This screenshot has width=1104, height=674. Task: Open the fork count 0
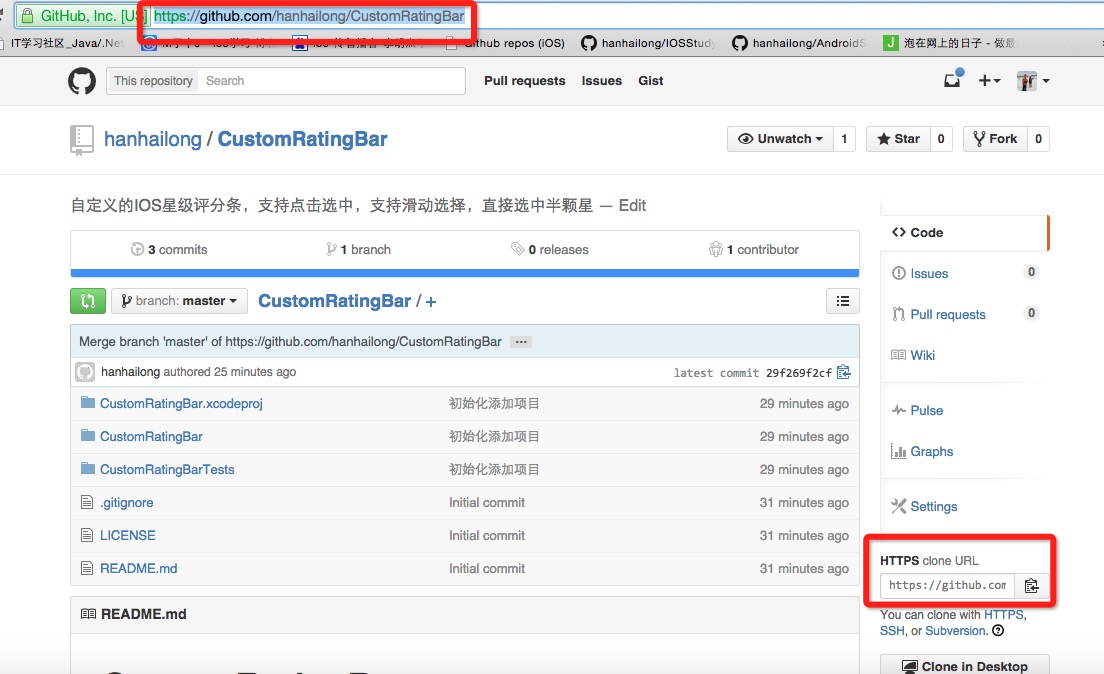click(1038, 139)
